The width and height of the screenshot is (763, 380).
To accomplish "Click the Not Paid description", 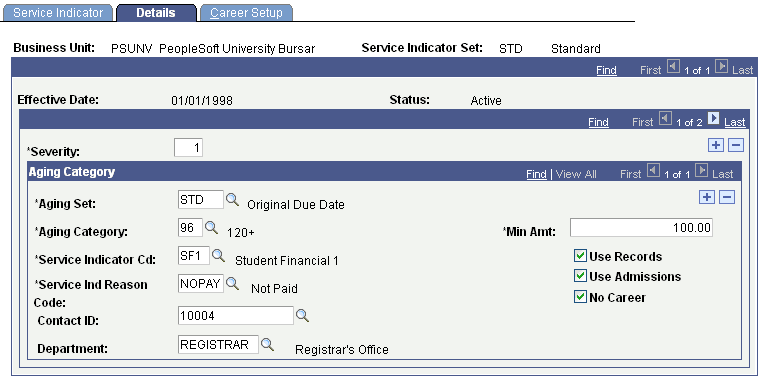I will (x=274, y=289).
